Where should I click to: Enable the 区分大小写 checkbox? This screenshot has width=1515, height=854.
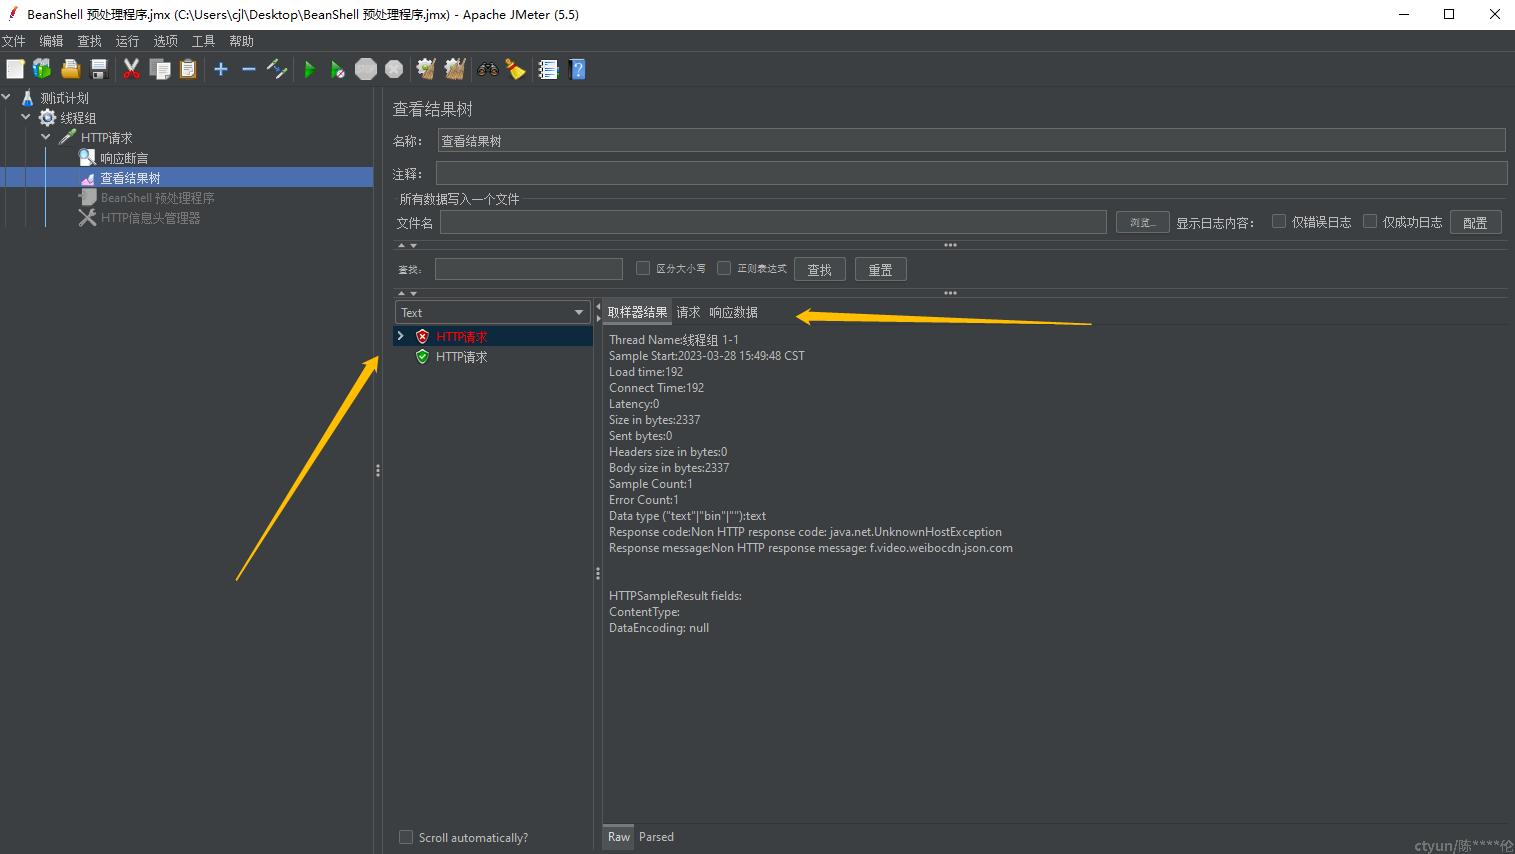(x=643, y=268)
